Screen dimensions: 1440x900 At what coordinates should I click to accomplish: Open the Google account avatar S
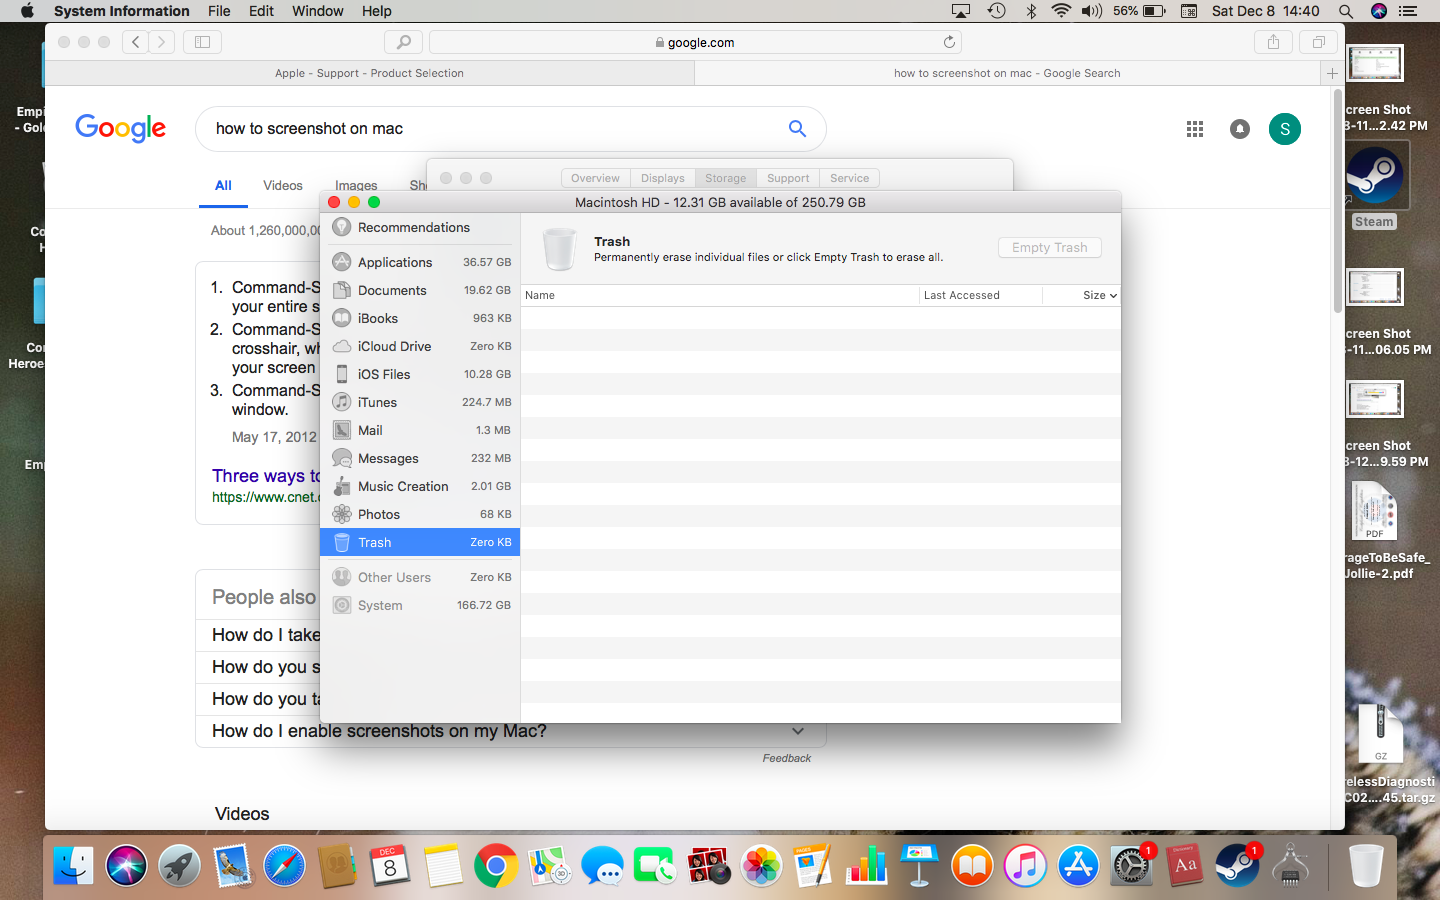tap(1285, 129)
